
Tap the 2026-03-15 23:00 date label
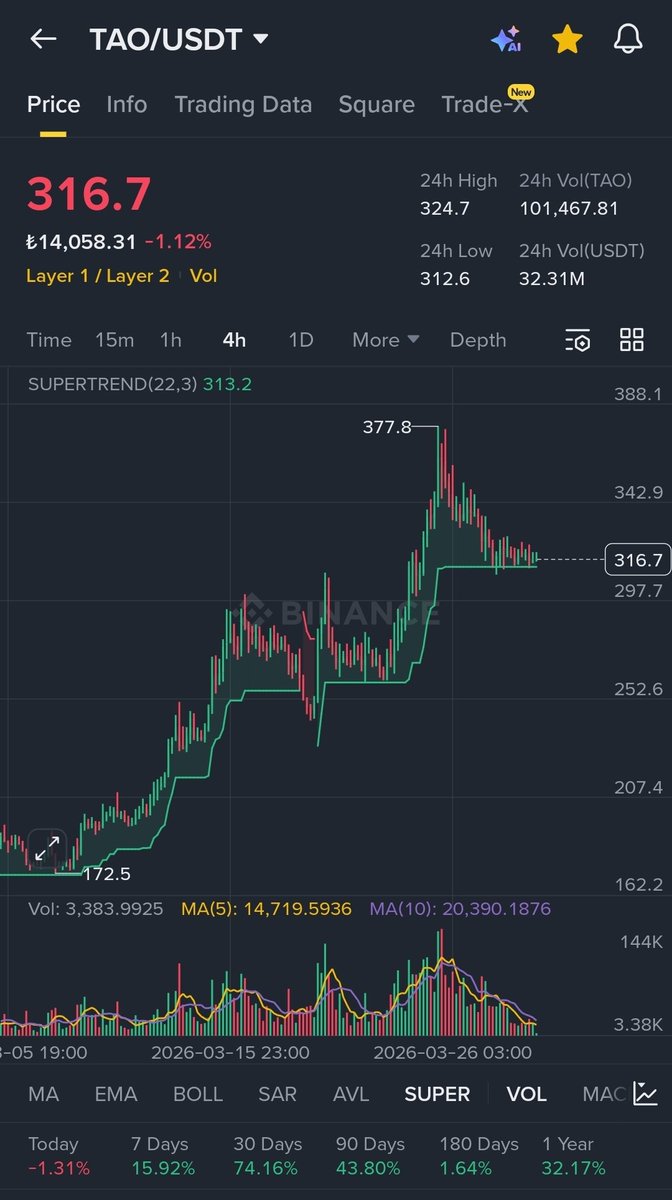point(230,1053)
